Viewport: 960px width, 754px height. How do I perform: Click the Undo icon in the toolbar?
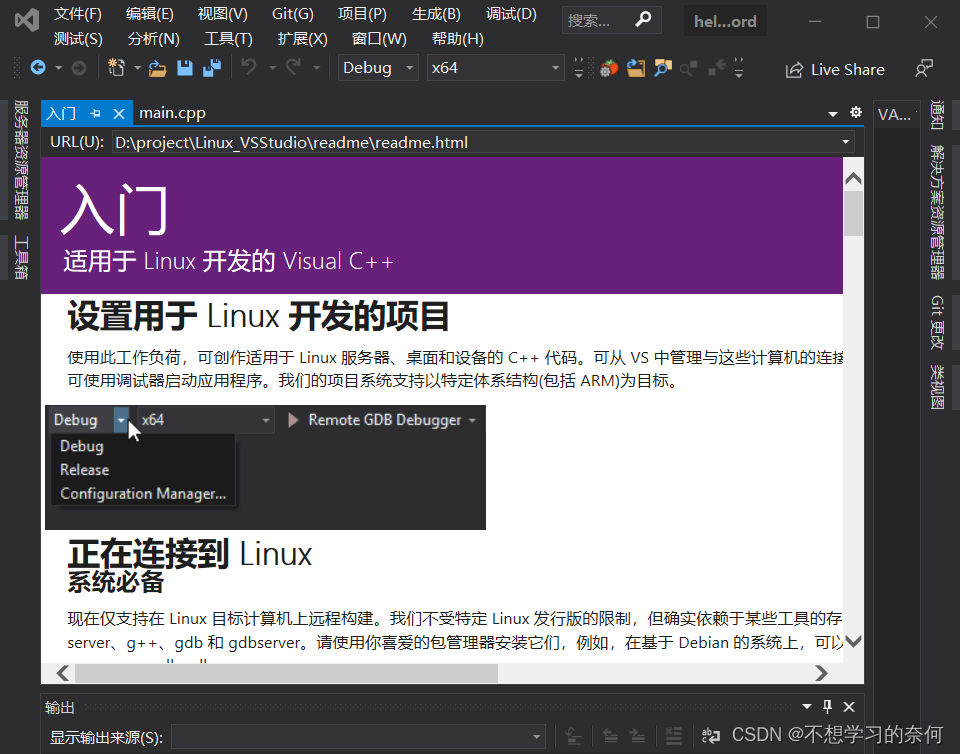coord(250,68)
